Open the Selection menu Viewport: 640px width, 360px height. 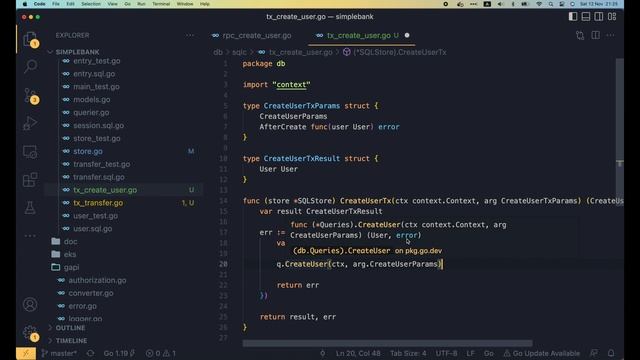[x=91, y=4]
